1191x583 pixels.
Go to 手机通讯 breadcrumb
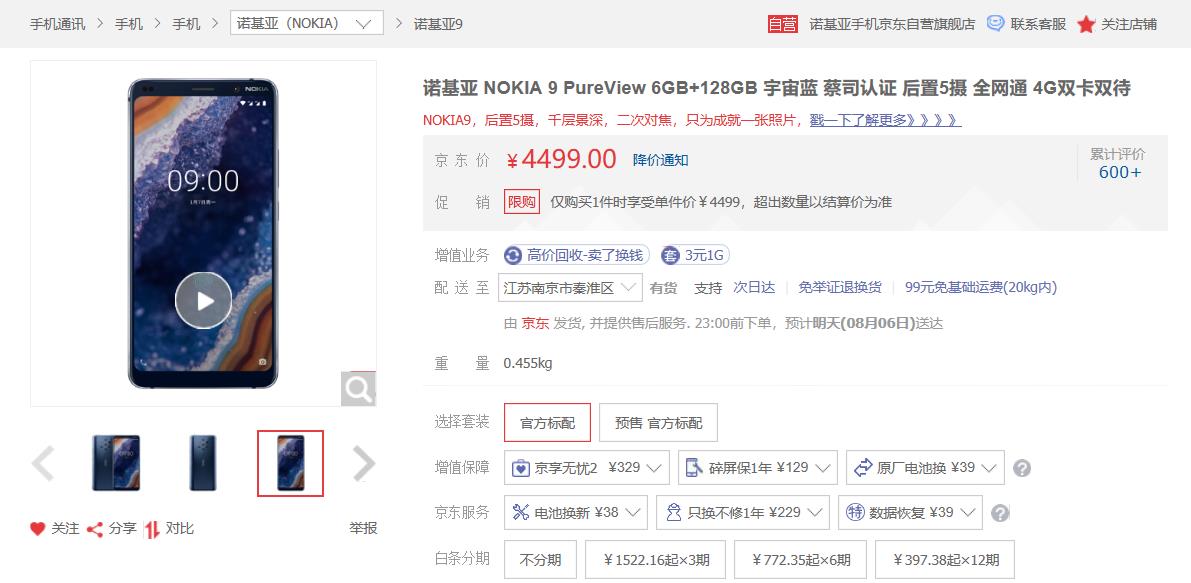point(58,24)
